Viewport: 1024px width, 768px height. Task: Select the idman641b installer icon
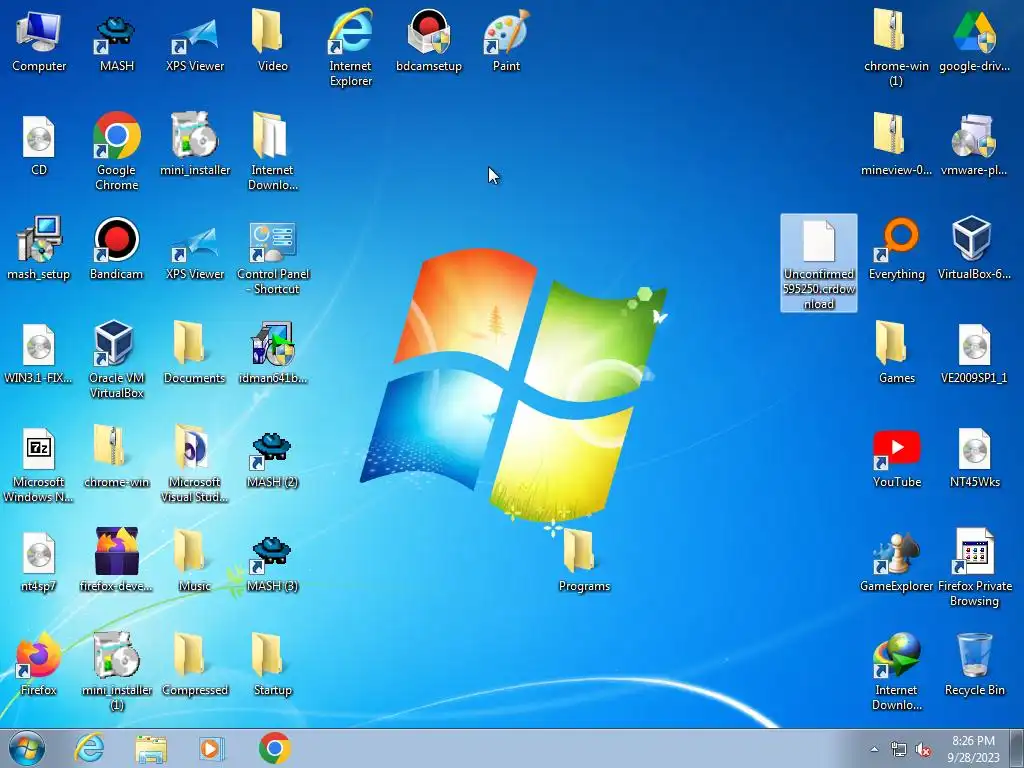272,353
